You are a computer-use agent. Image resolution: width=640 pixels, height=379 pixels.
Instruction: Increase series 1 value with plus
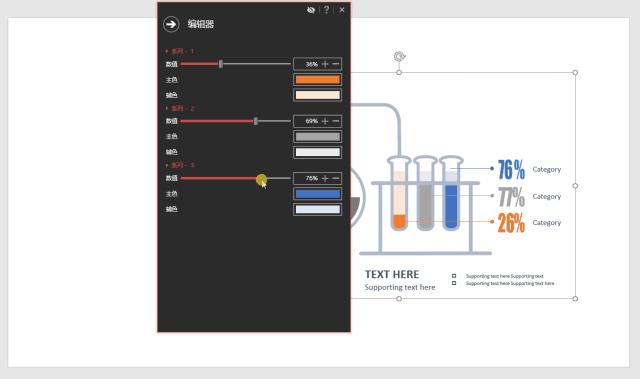click(325, 64)
